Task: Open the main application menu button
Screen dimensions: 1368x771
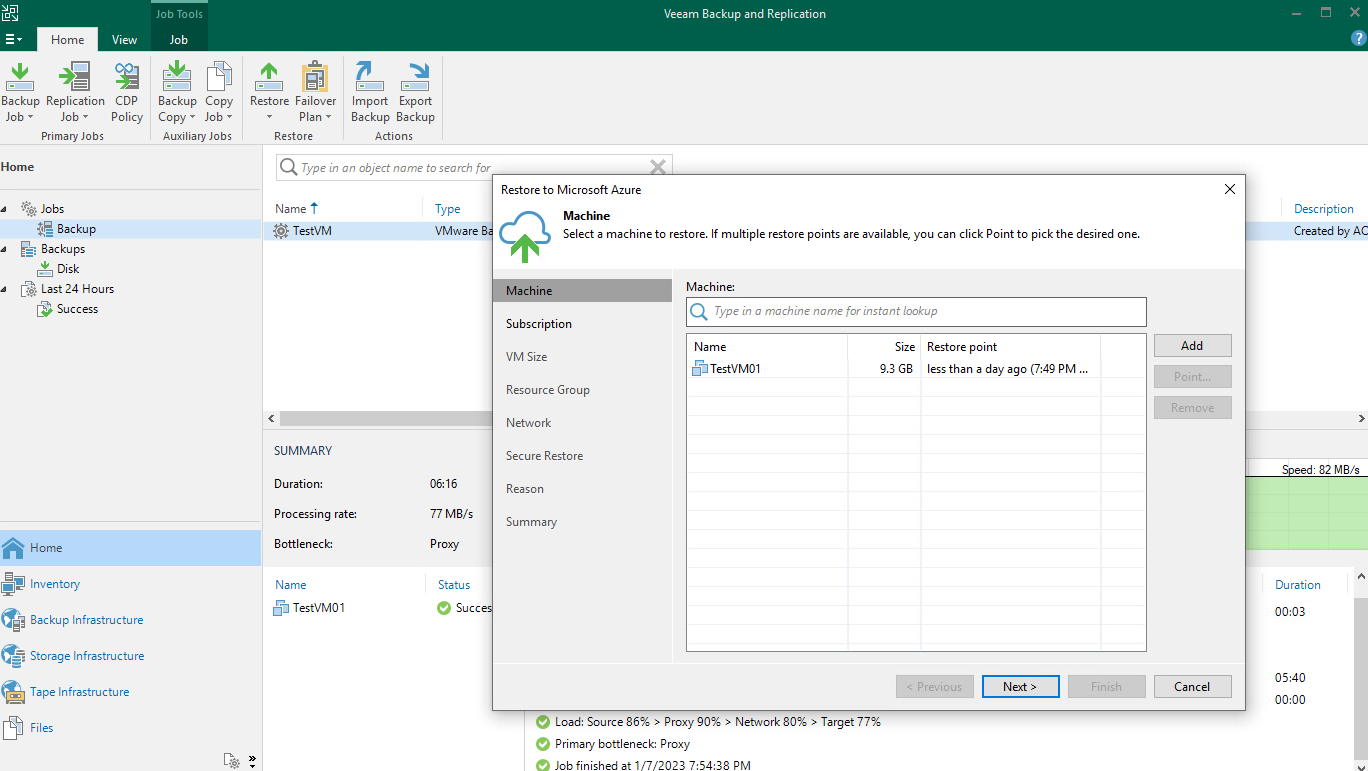Action: pos(14,40)
